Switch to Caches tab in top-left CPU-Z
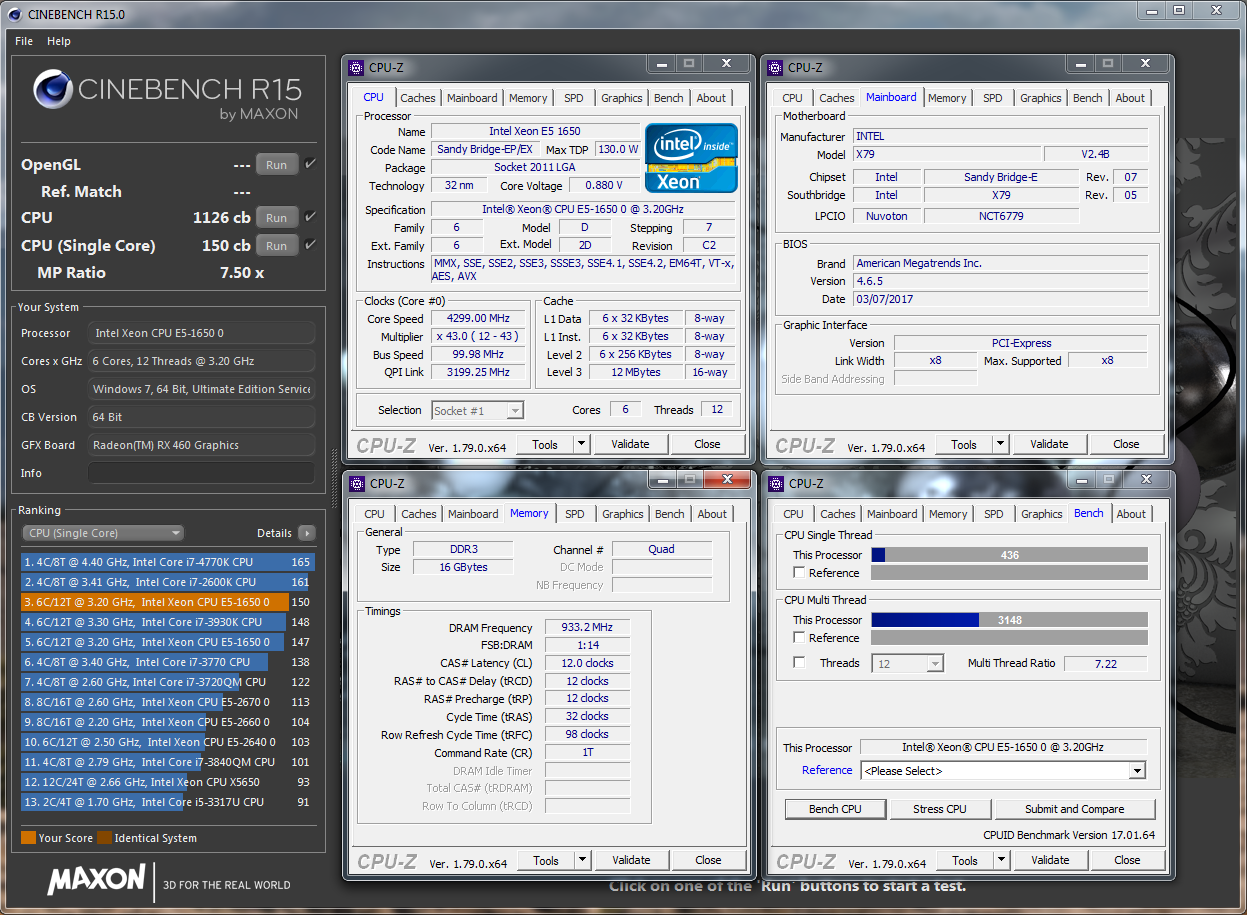The image size is (1247, 915). click(417, 98)
